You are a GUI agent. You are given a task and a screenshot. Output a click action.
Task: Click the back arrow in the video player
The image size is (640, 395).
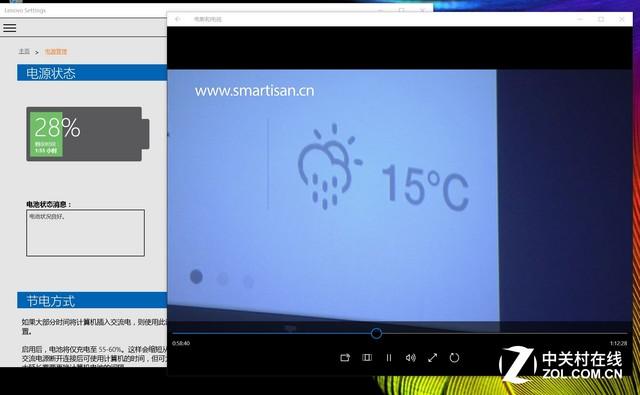click(178, 19)
